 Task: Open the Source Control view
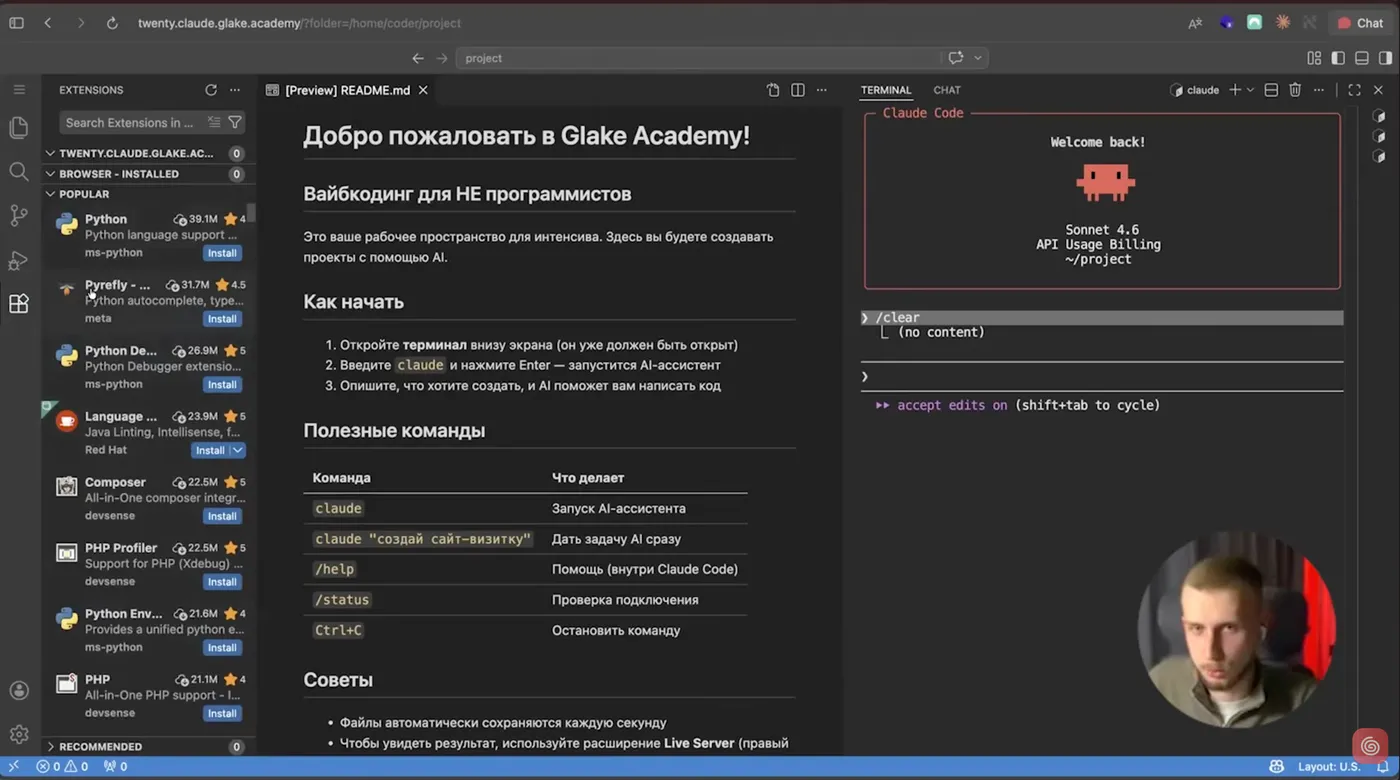point(18,215)
